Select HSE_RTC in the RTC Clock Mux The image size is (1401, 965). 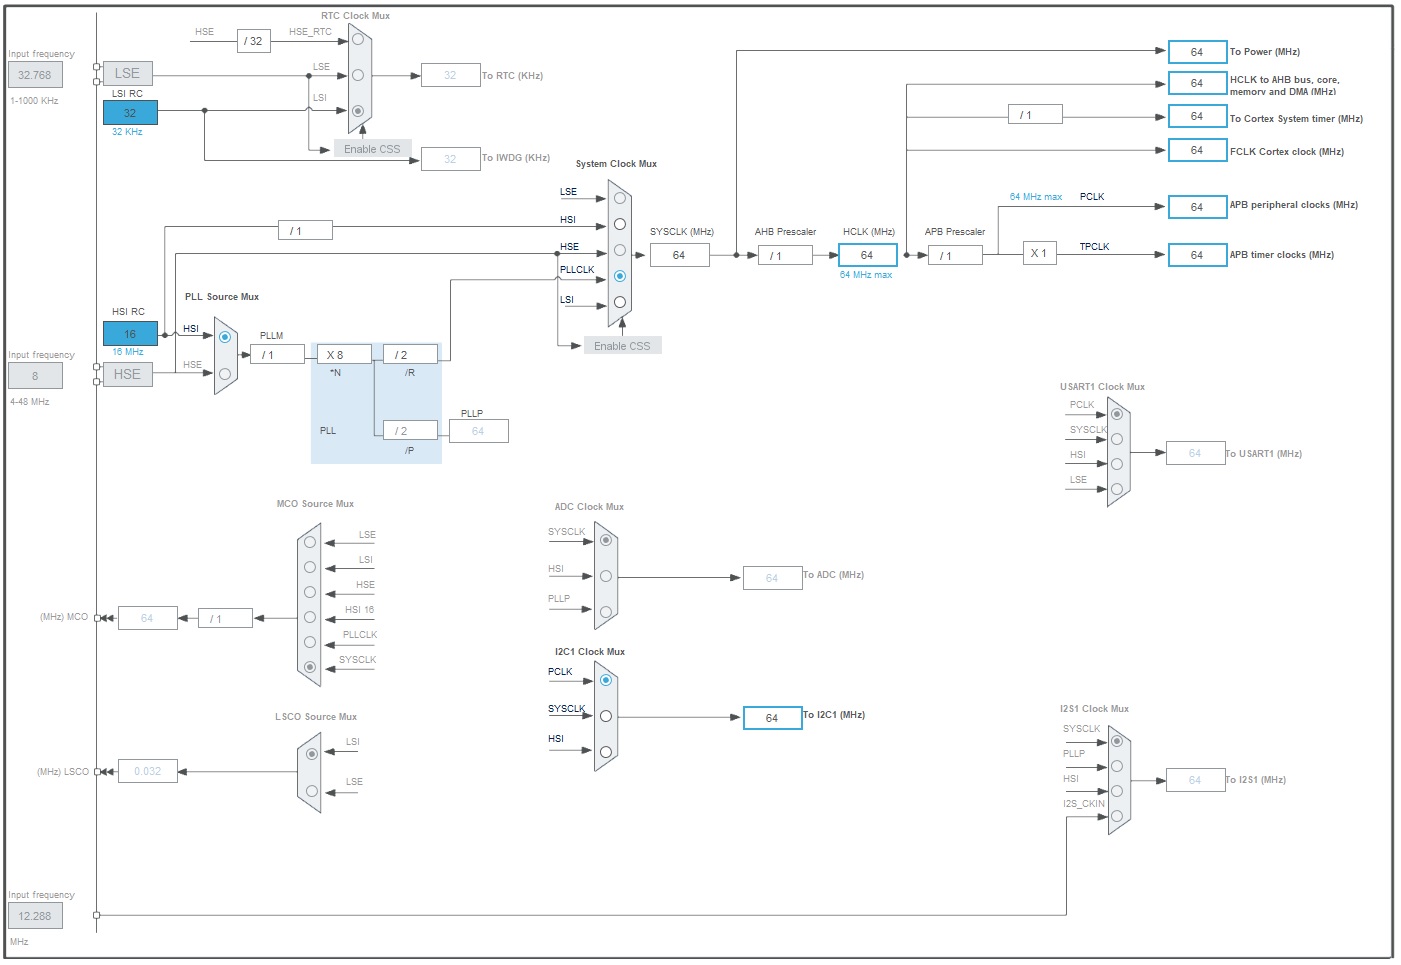358,39
